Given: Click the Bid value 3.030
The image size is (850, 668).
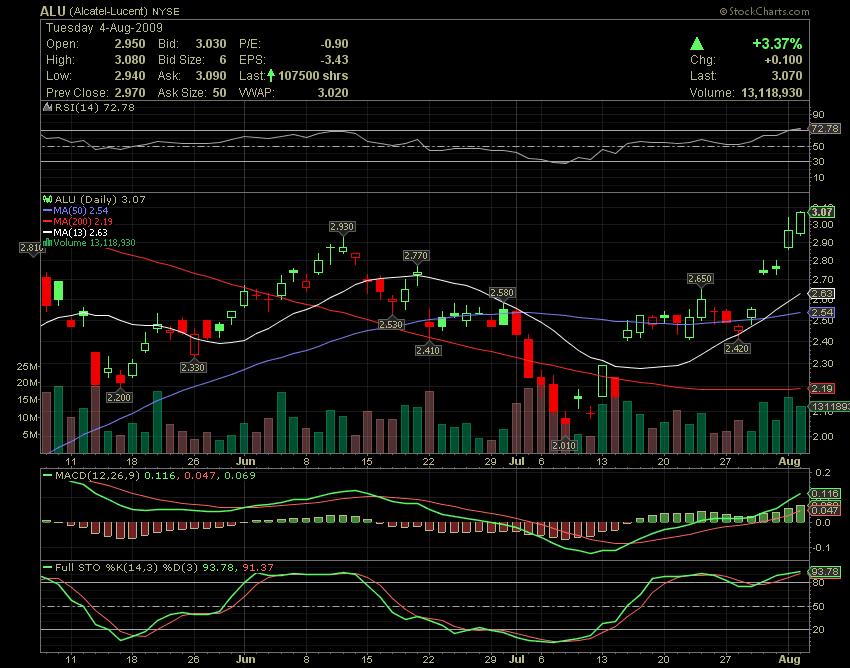Looking at the screenshot, I should 211,44.
